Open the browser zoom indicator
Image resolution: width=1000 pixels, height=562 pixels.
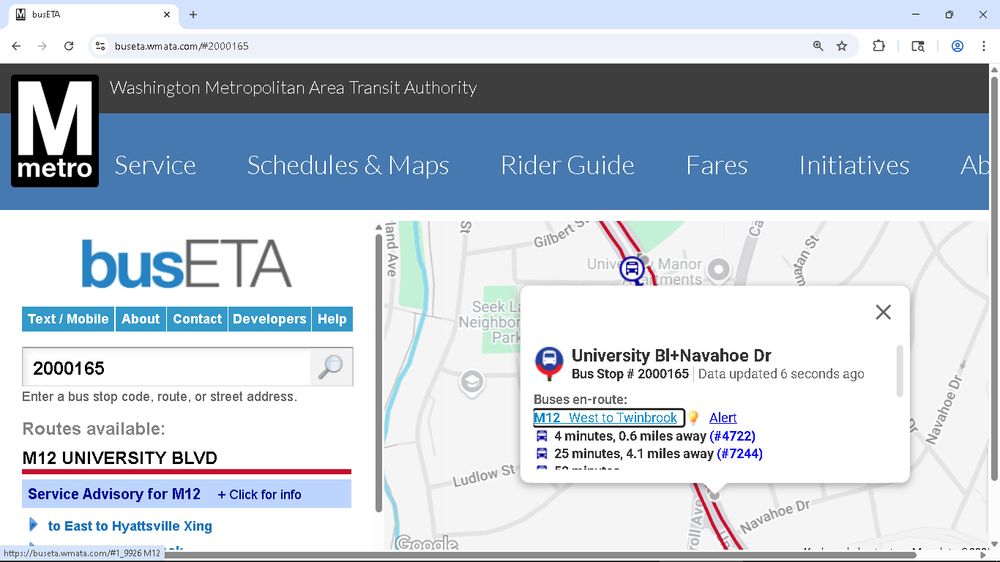point(818,46)
